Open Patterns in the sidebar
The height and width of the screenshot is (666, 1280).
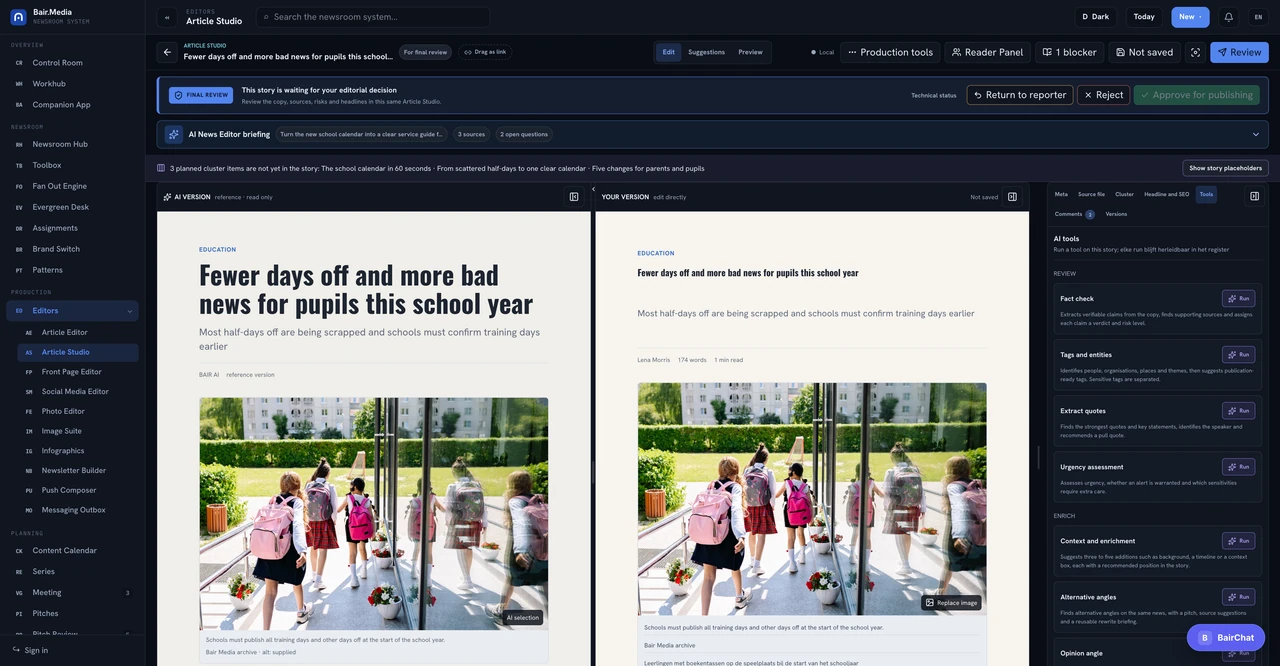(x=70, y=270)
